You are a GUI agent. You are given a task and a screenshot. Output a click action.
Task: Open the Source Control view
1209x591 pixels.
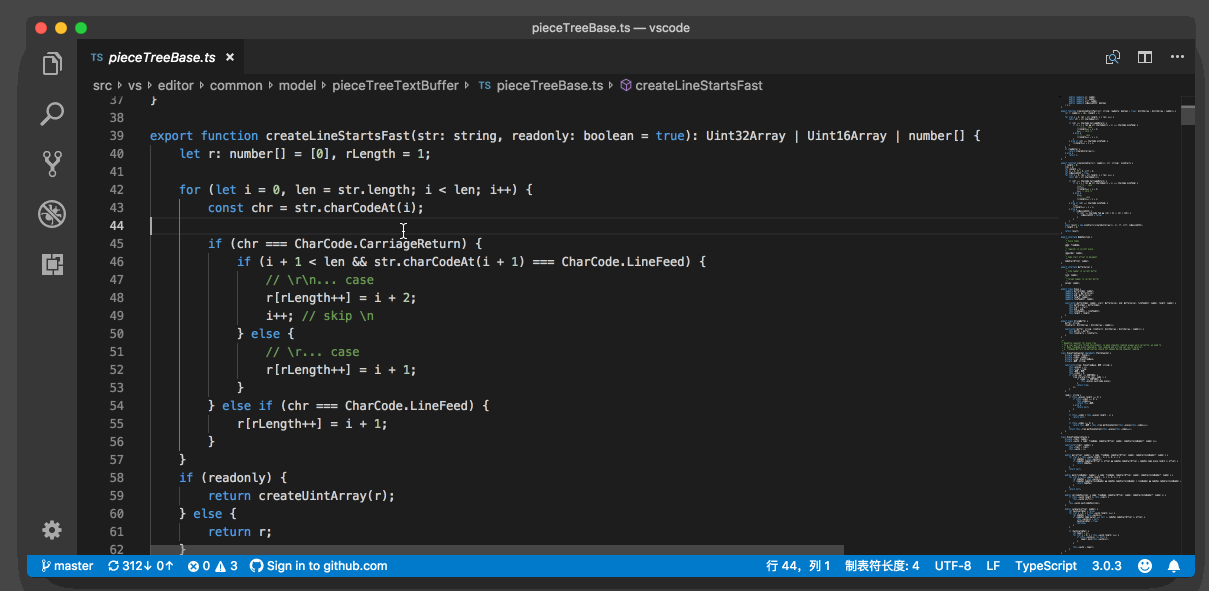click(x=52, y=163)
